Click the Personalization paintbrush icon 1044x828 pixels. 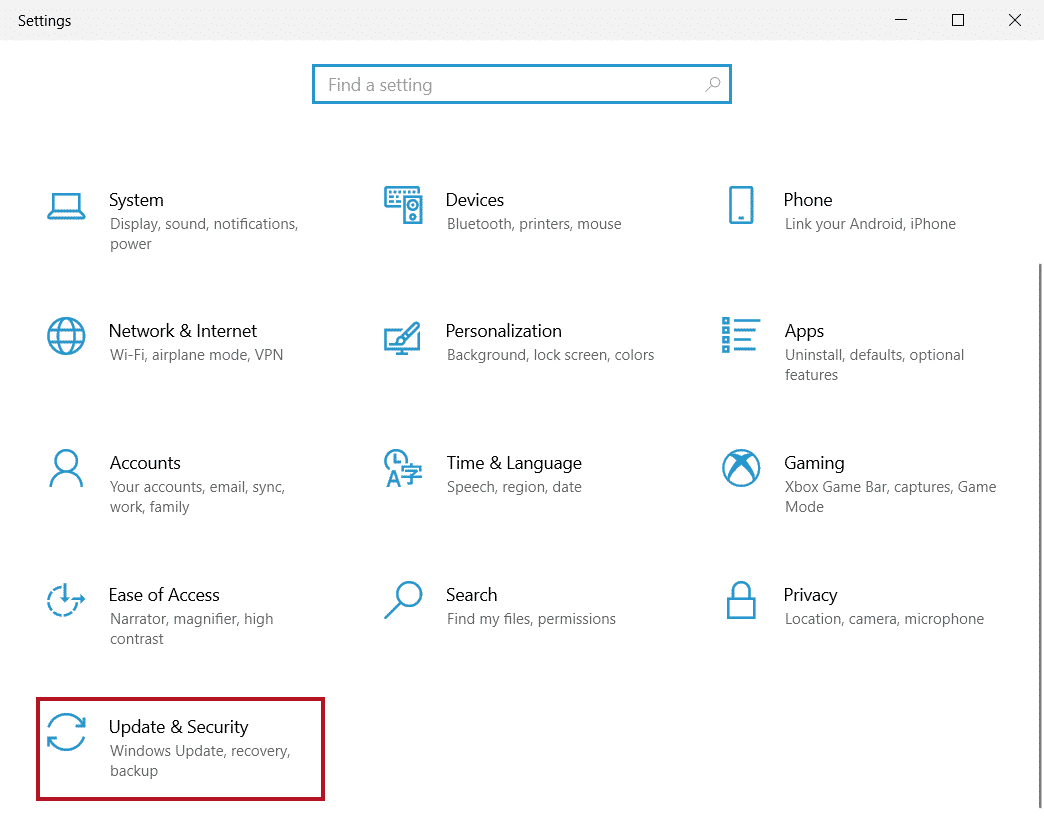[402, 338]
